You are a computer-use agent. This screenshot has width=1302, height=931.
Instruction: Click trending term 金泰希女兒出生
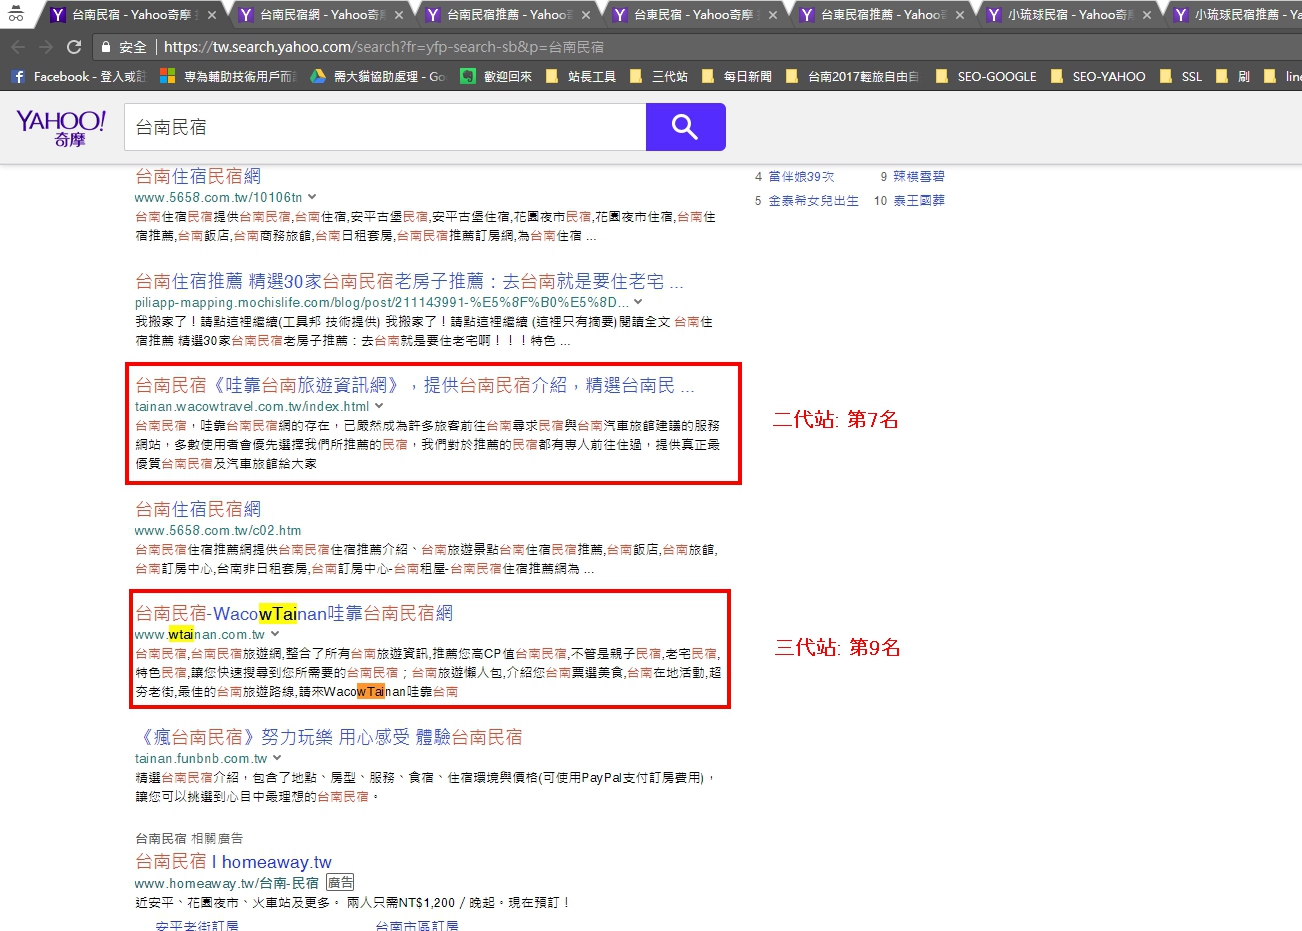[x=813, y=201]
